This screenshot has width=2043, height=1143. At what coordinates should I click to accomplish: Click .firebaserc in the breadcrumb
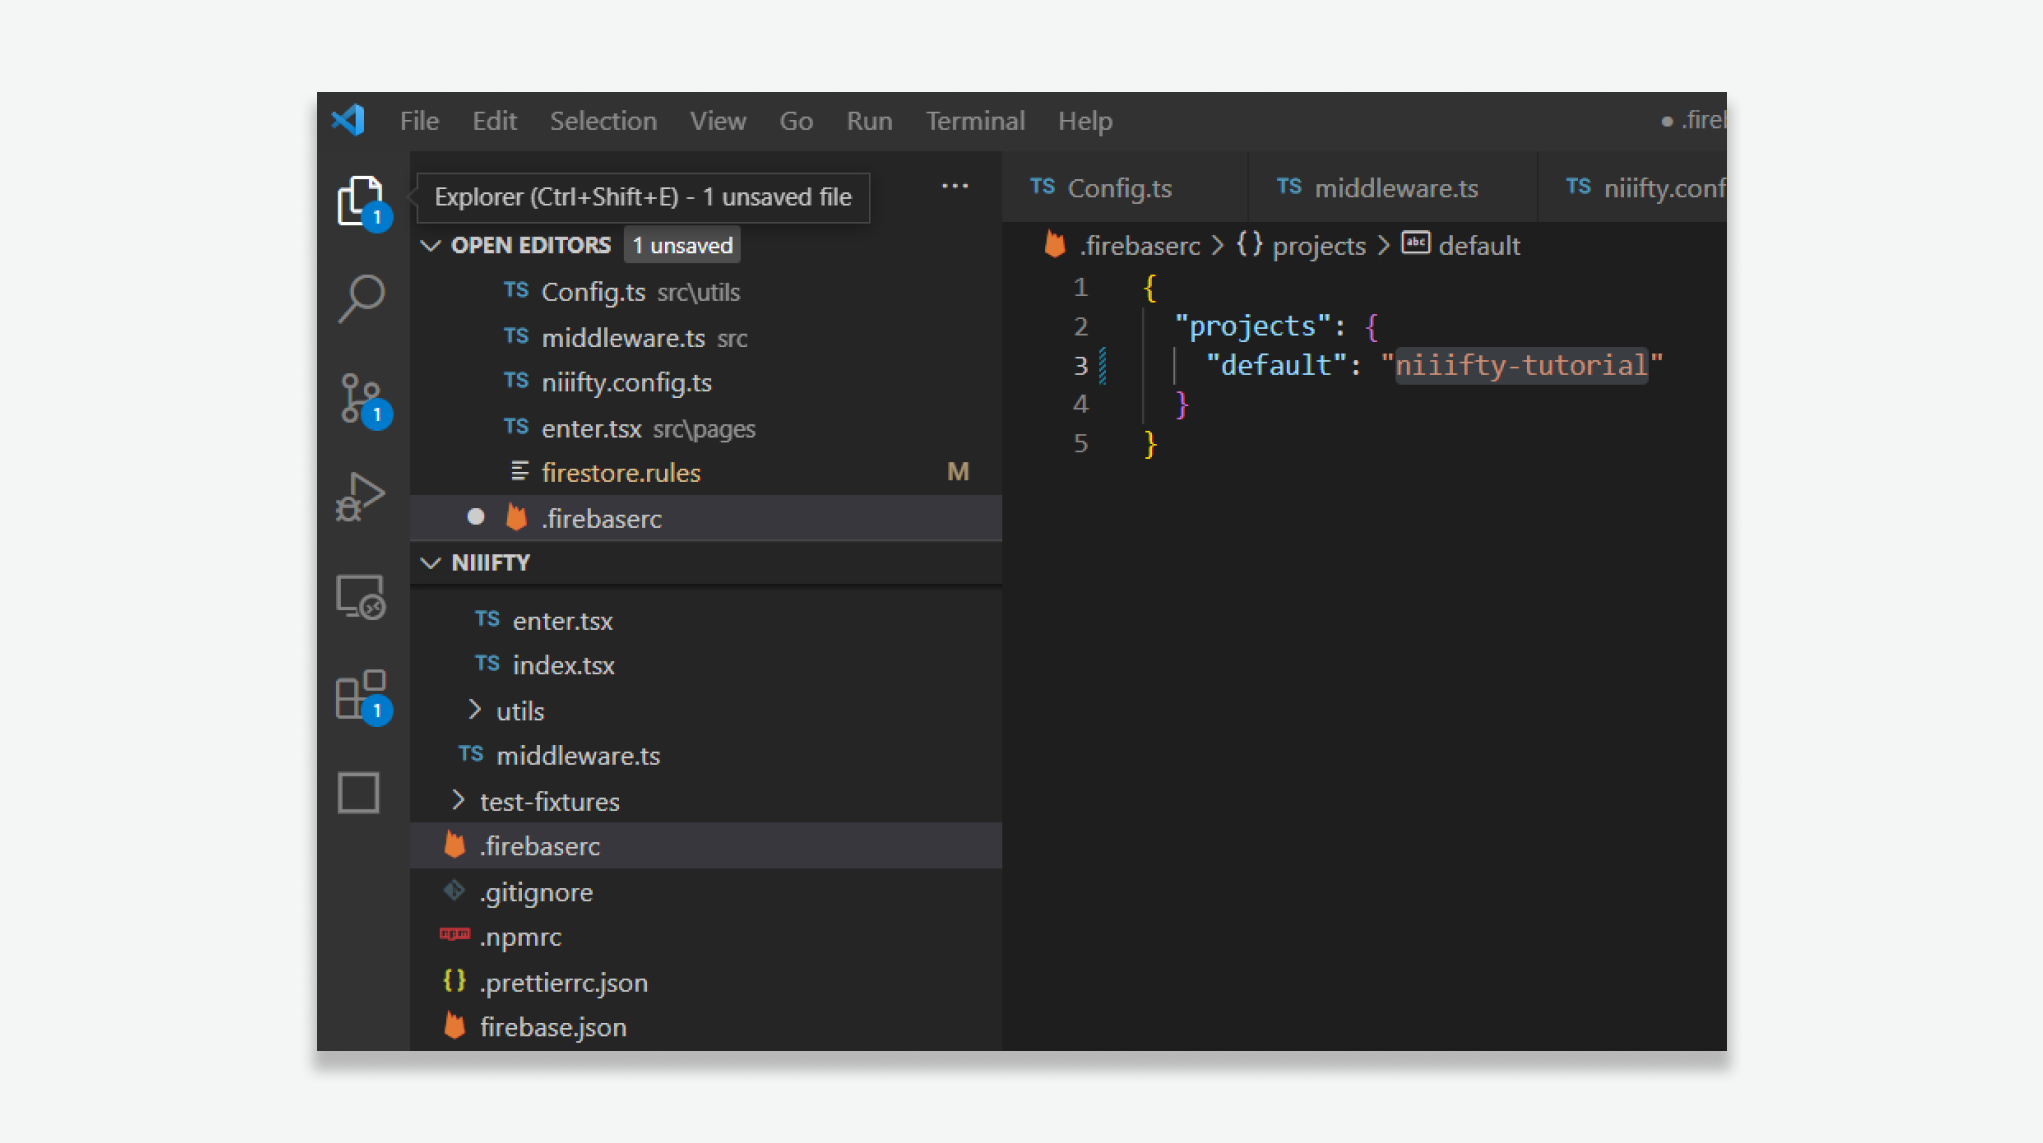1139,245
